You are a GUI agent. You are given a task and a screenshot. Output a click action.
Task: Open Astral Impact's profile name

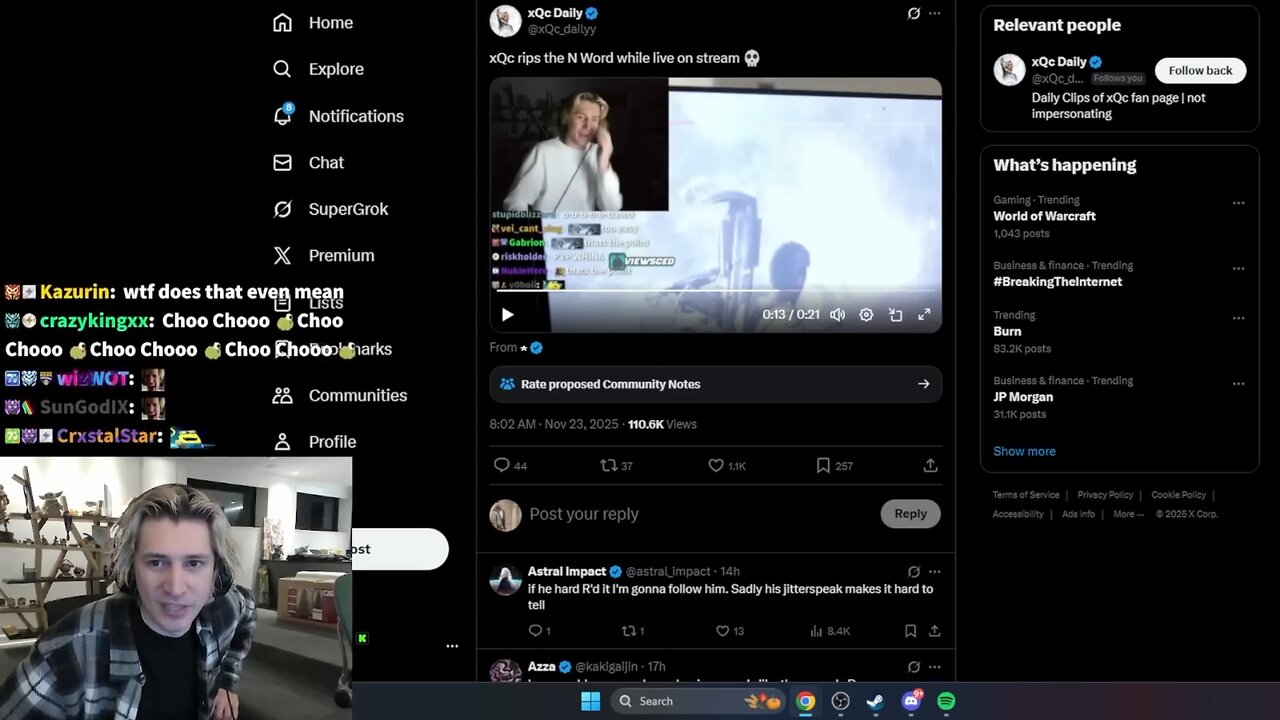[567, 572]
